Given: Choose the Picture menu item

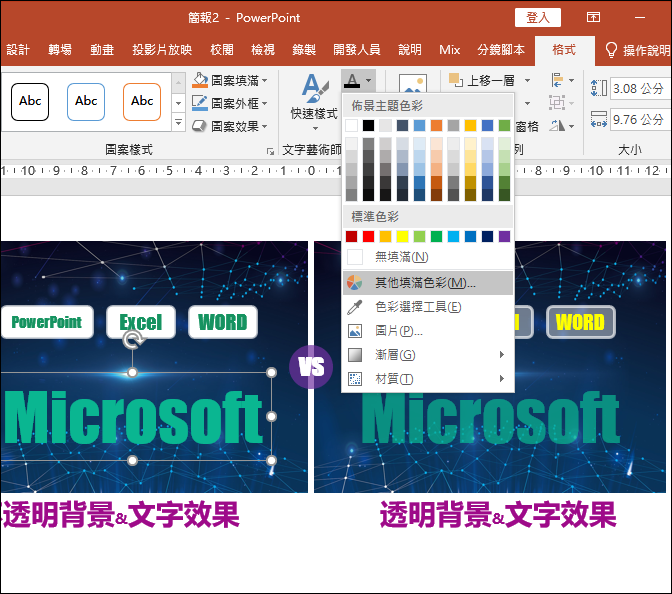Looking at the screenshot, I should pyautogui.click(x=428, y=331).
